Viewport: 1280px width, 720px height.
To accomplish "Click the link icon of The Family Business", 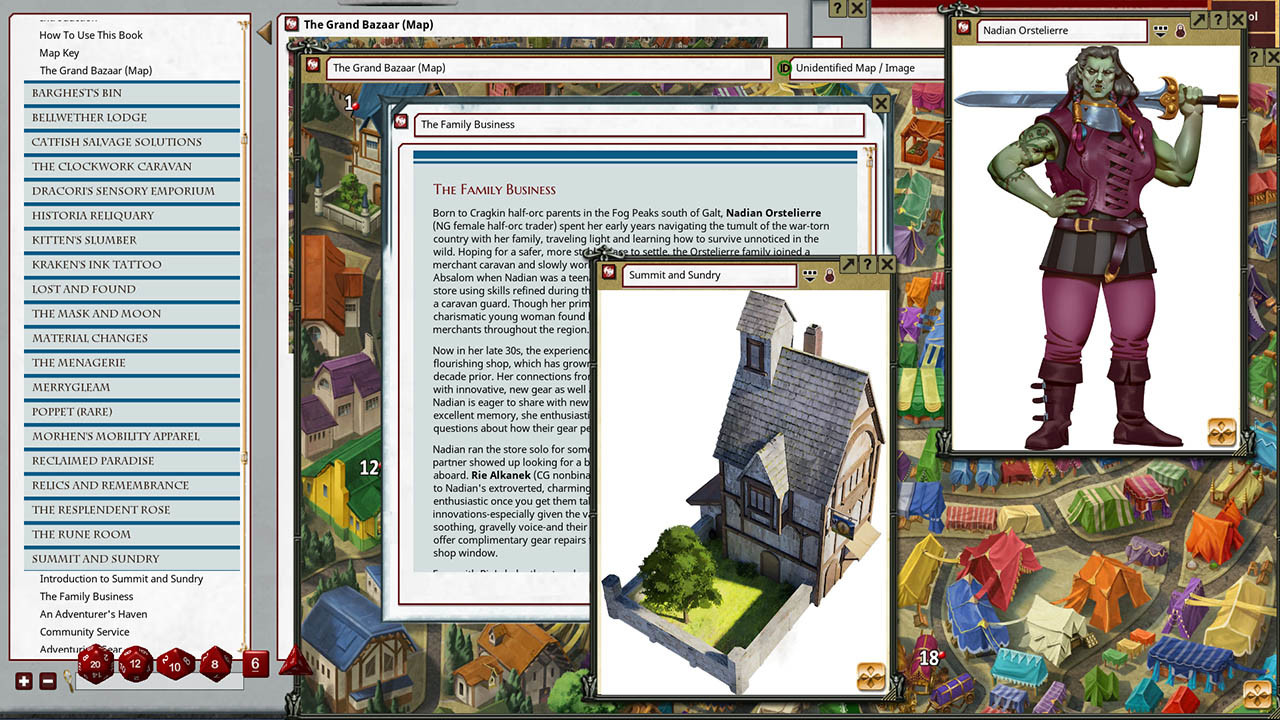I will pyautogui.click(x=401, y=124).
